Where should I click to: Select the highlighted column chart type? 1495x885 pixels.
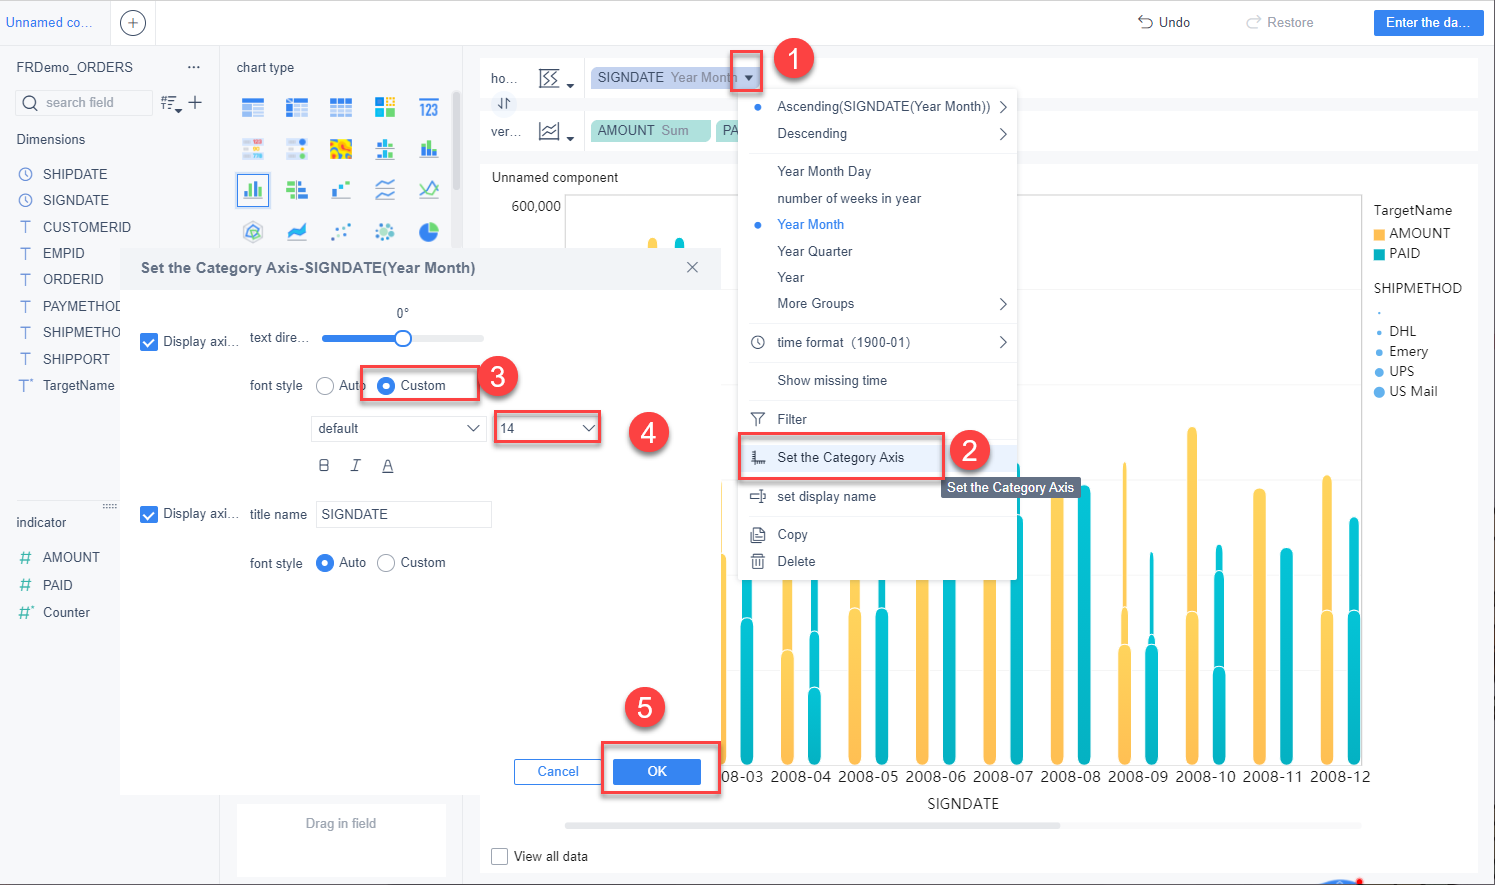253,189
